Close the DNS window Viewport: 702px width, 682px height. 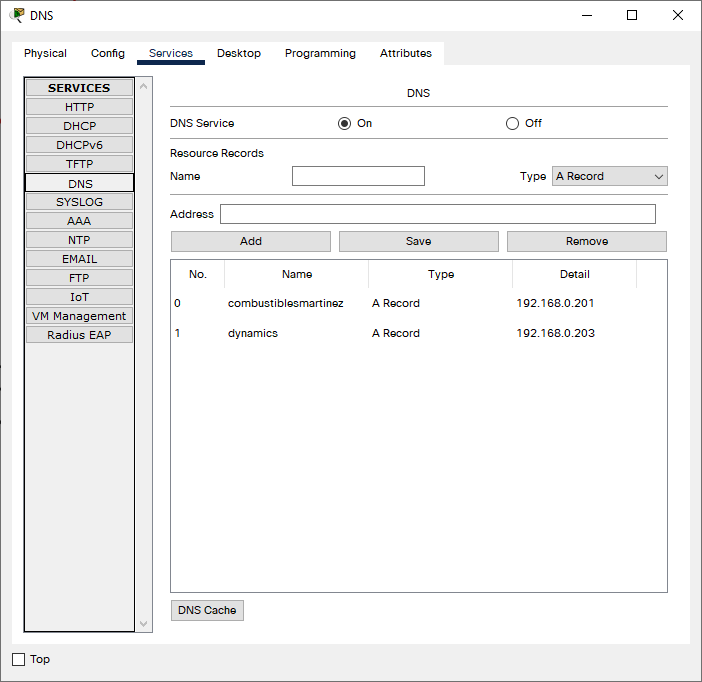[678, 15]
